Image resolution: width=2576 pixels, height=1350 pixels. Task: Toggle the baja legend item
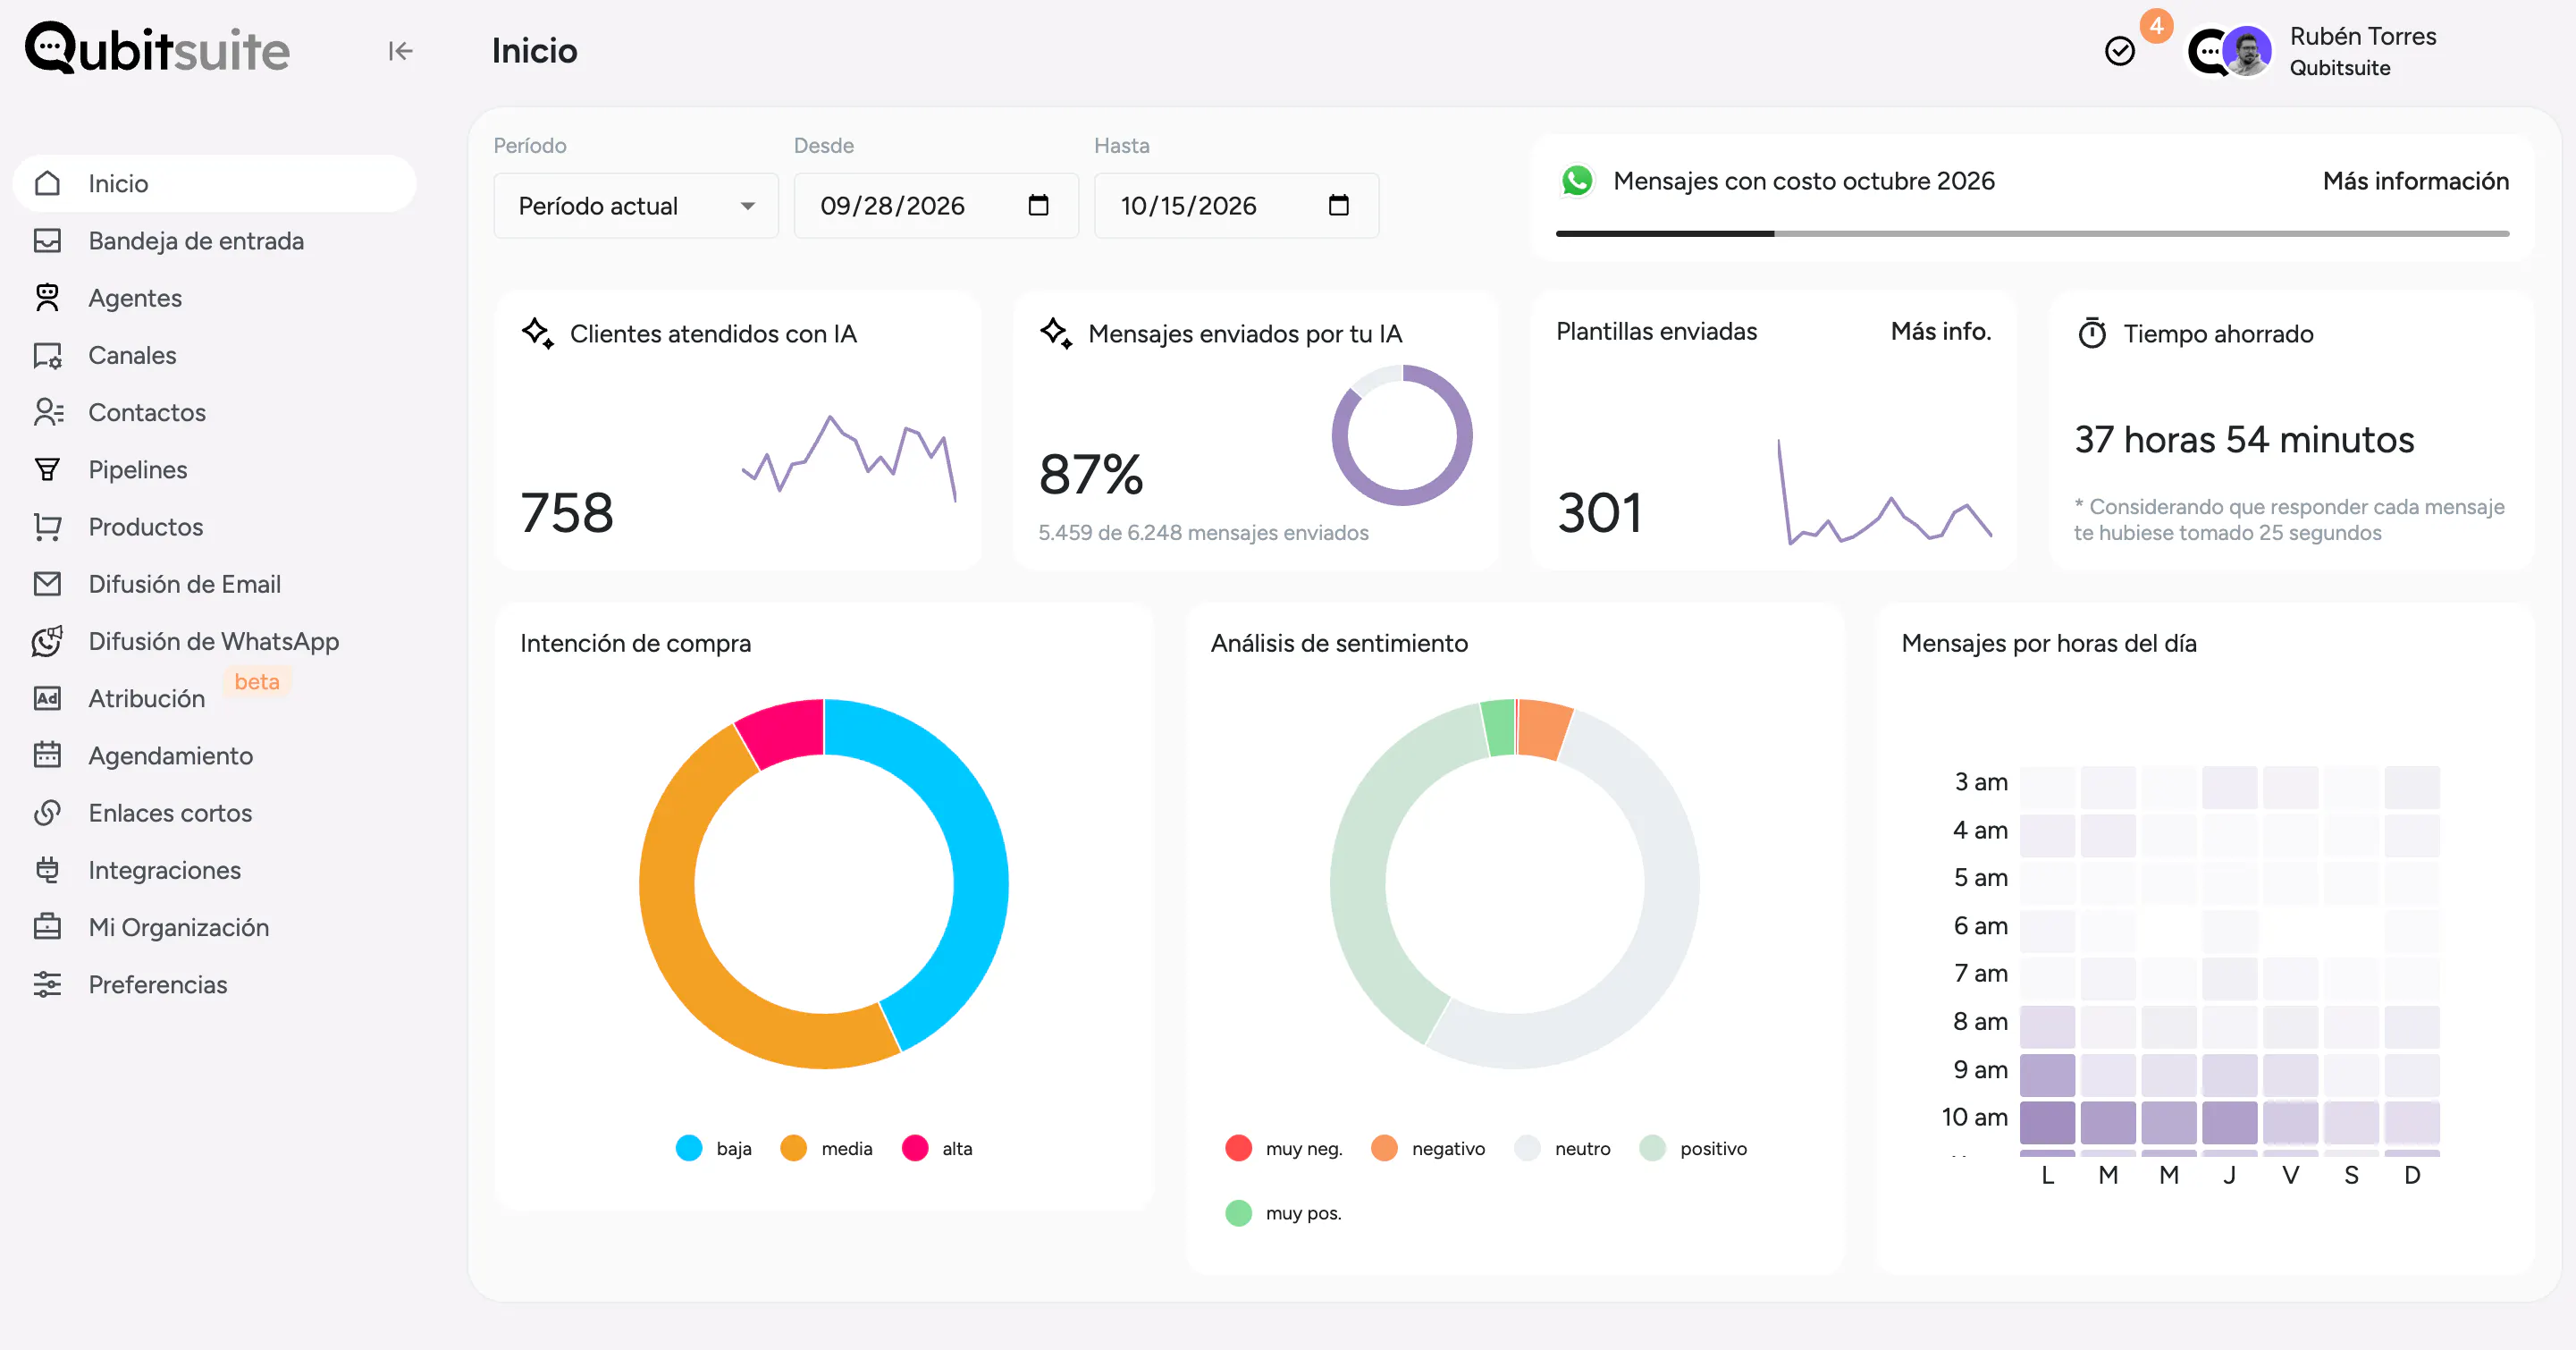[x=714, y=1148]
